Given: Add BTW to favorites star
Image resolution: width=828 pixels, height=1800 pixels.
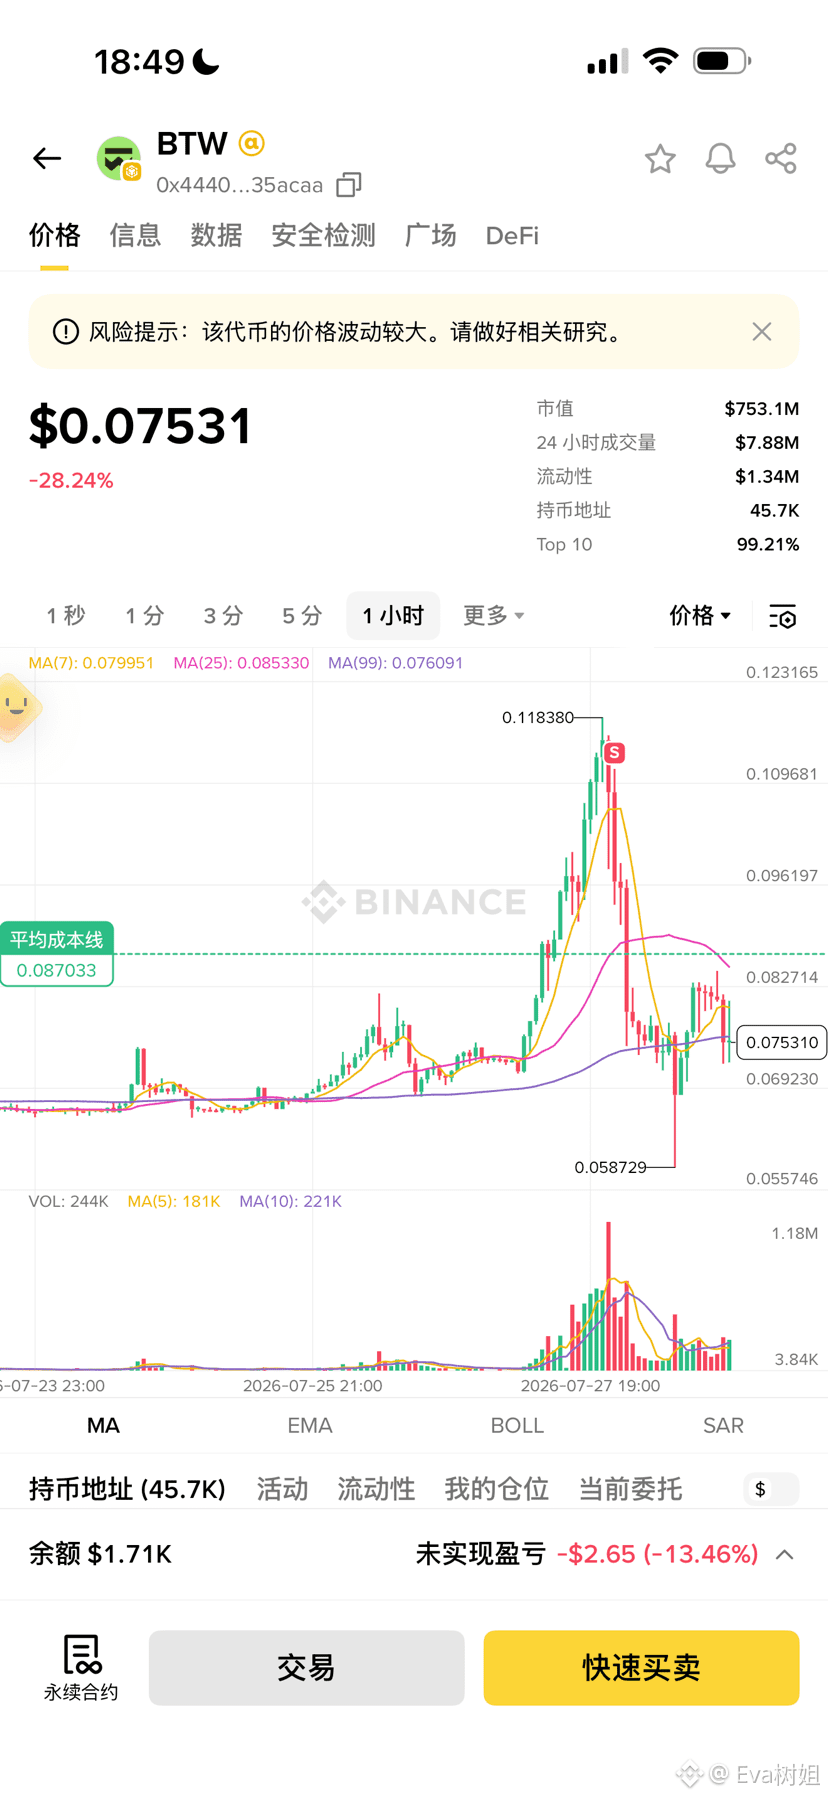Looking at the screenshot, I should click(660, 159).
